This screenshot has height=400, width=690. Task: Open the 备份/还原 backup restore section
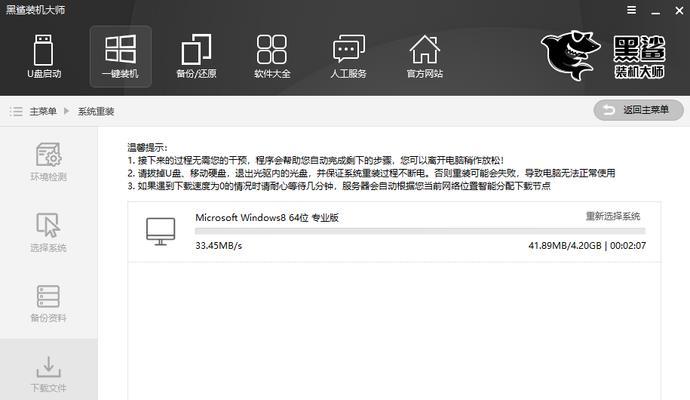(196, 56)
